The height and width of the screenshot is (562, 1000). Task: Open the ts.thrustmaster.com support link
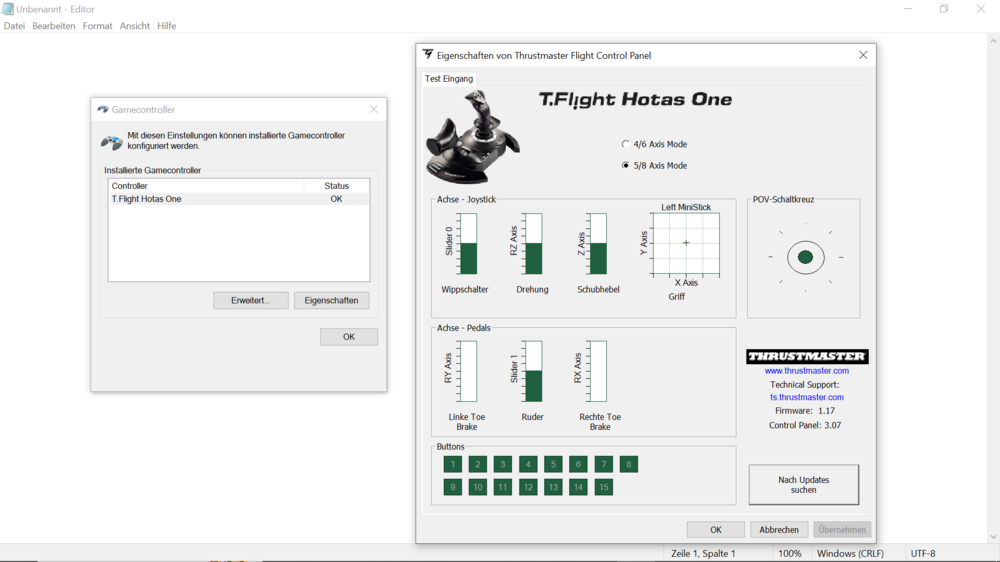pos(807,397)
